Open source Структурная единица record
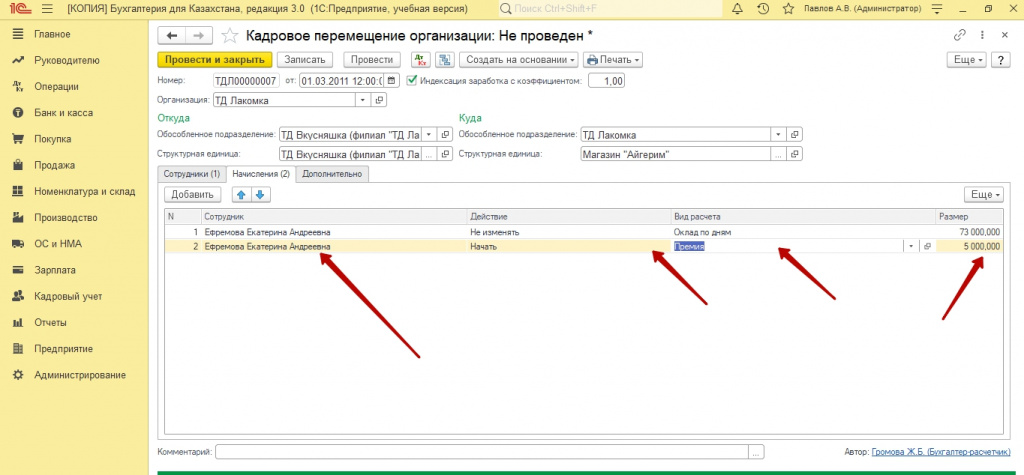 [x=445, y=154]
